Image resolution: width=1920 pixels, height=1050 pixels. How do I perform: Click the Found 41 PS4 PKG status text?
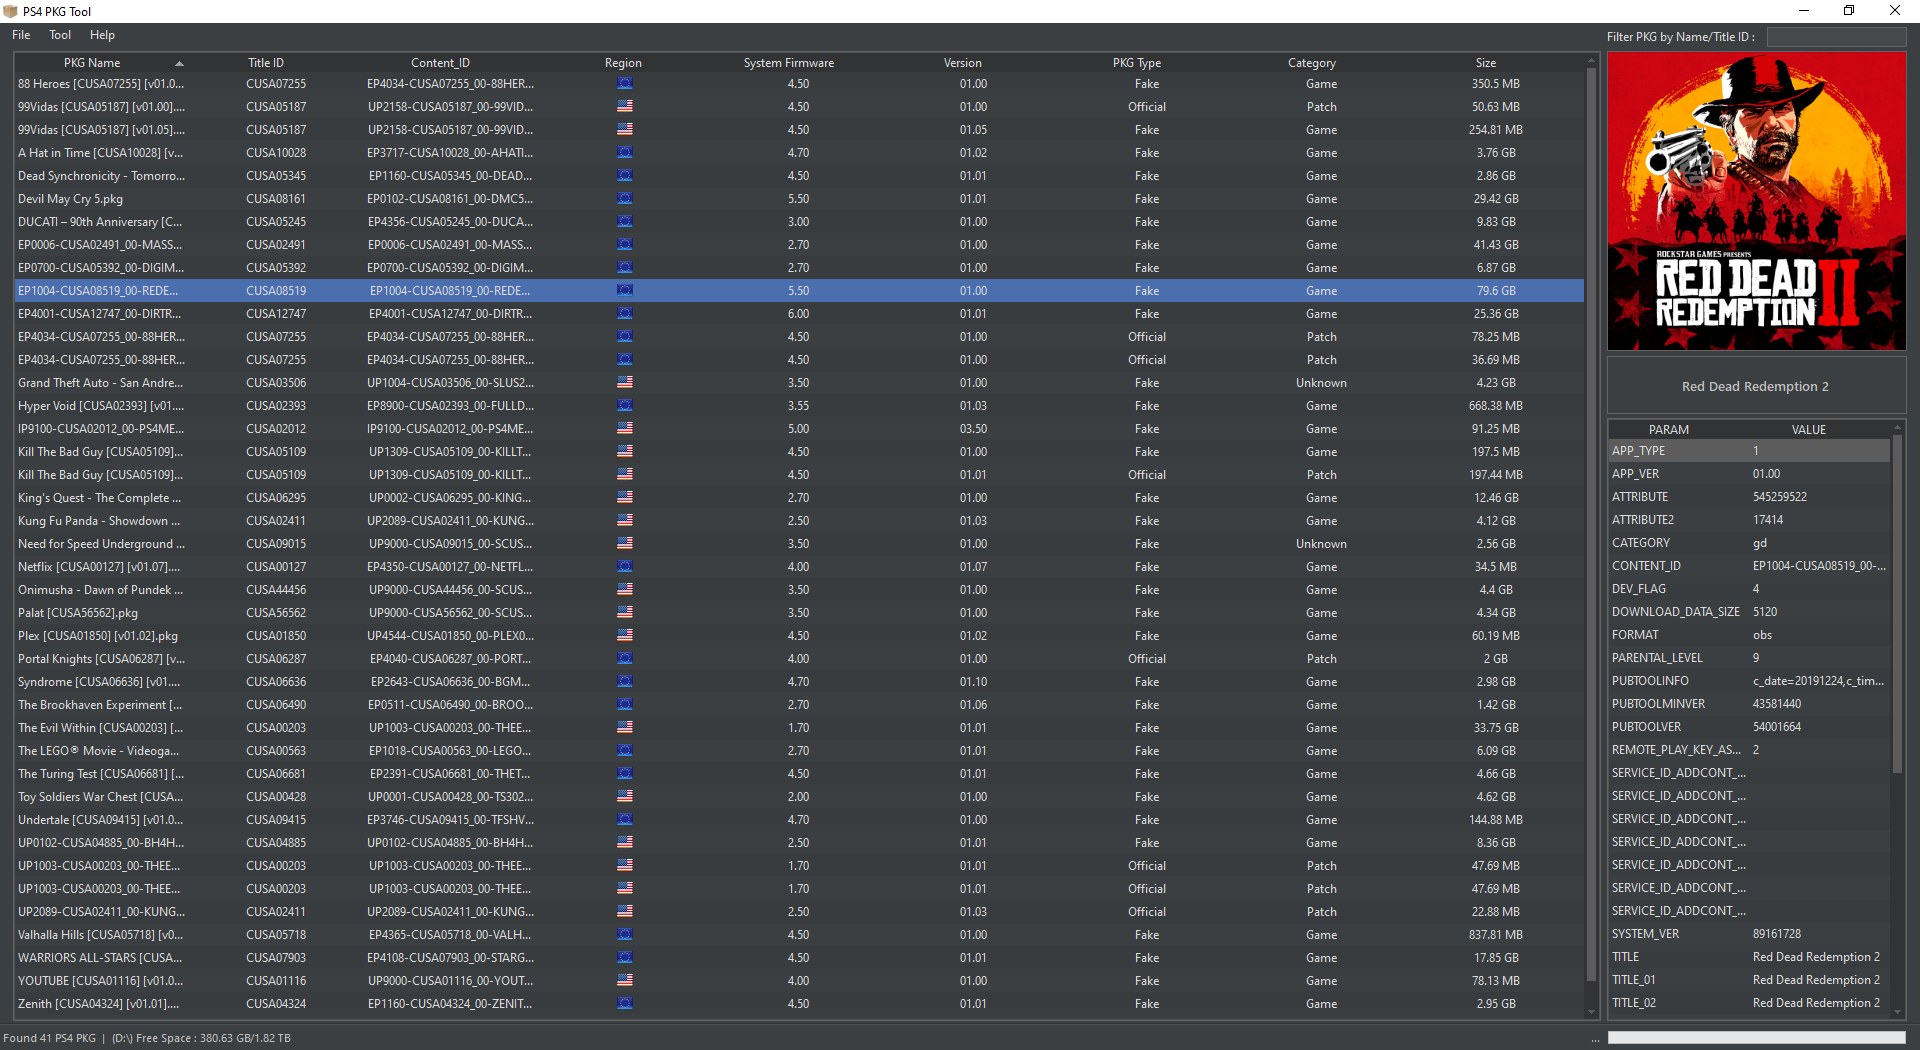50,1038
